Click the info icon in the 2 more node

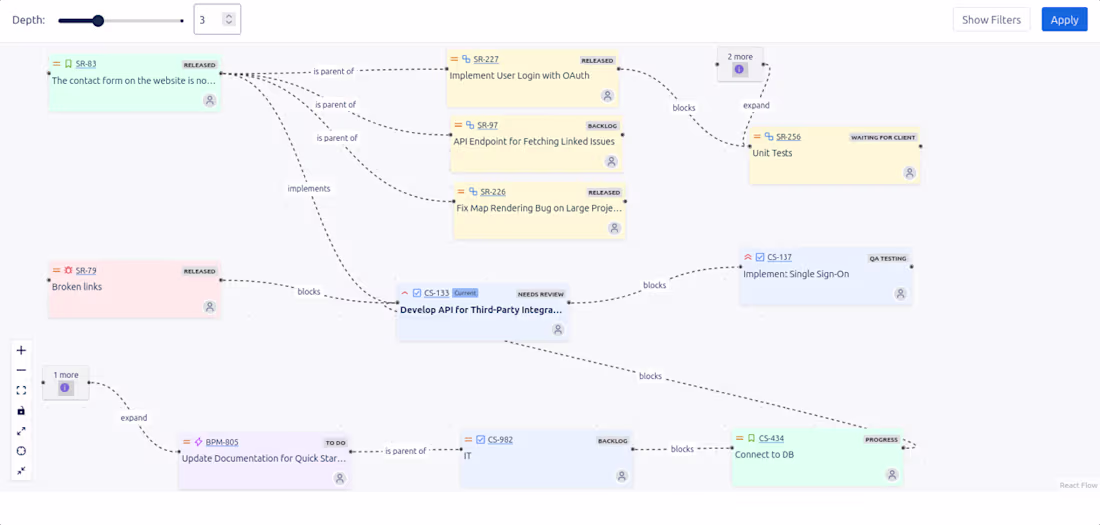(x=738, y=69)
